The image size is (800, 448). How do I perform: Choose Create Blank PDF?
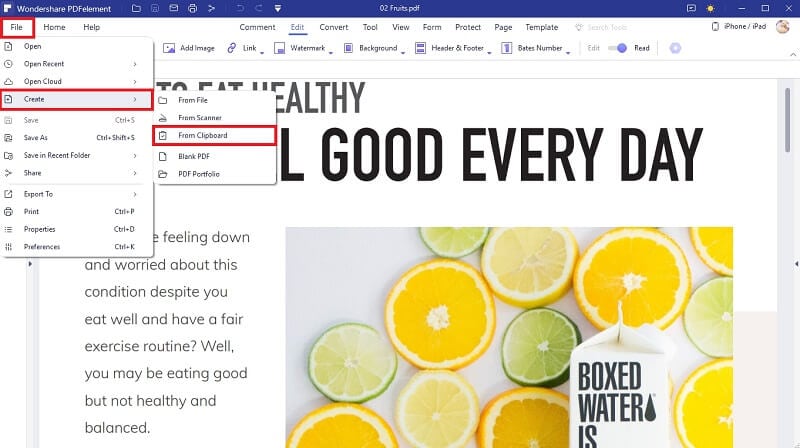(x=214, y=156)
